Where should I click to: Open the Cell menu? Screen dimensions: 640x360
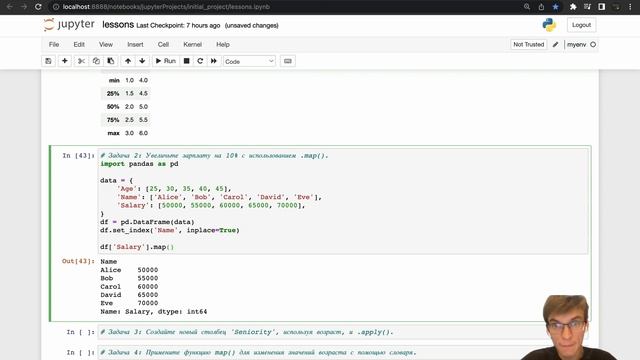163,44
